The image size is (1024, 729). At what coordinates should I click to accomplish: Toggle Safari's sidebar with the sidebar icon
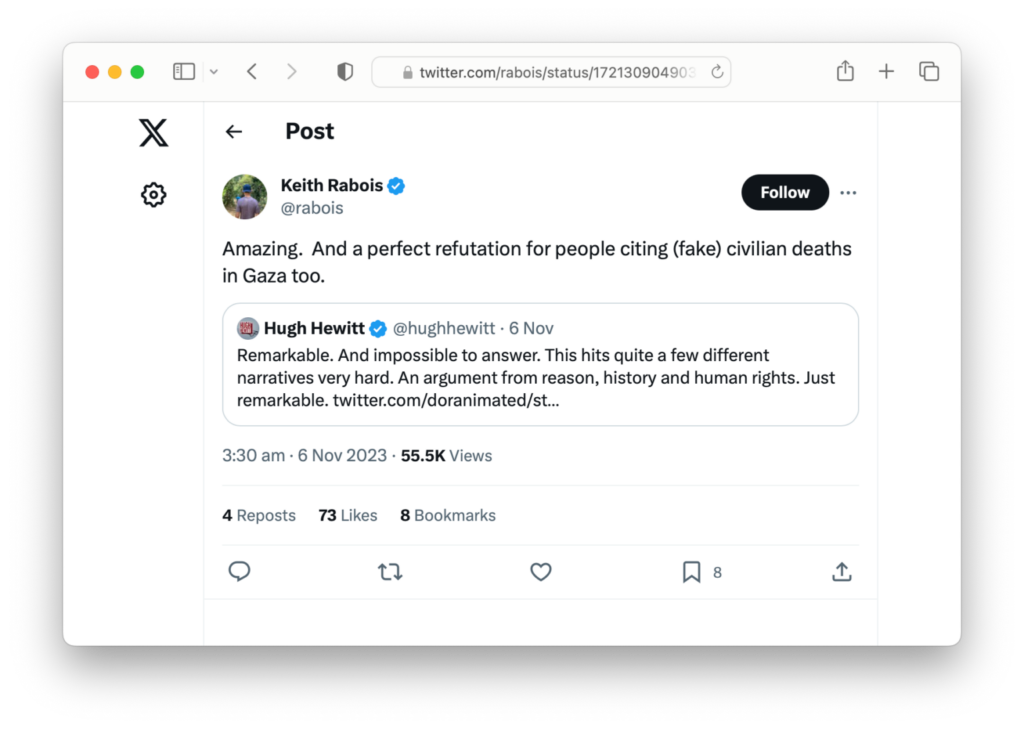pyautogui.click(x=183, y=71)
